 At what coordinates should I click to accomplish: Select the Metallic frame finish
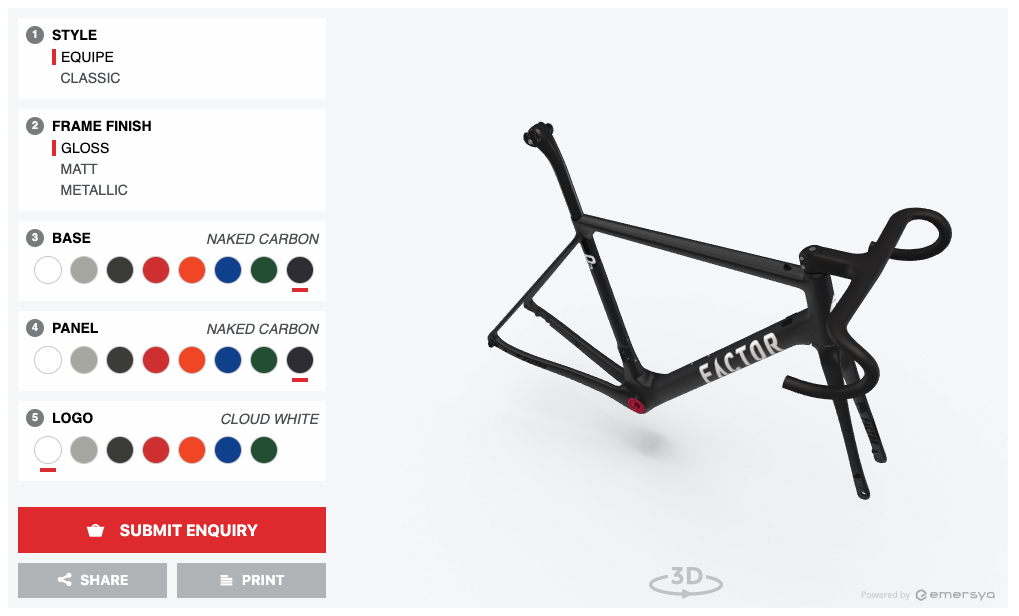tap(94, 190)
